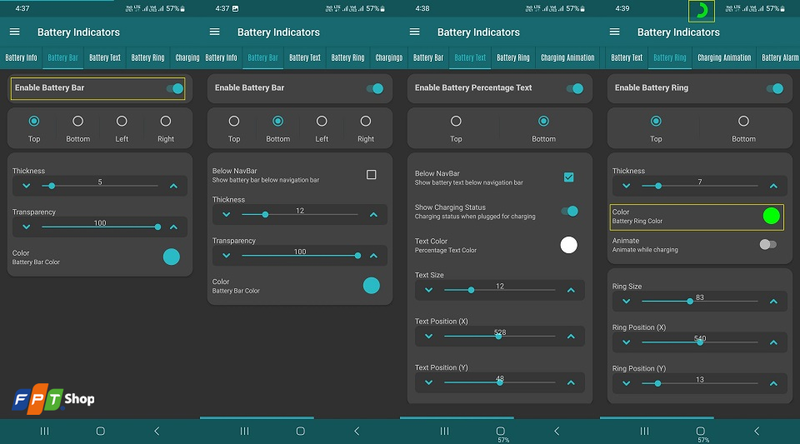Click the Ring Position (Y) slider at 13
800x444 pixels.
(699, 383)
